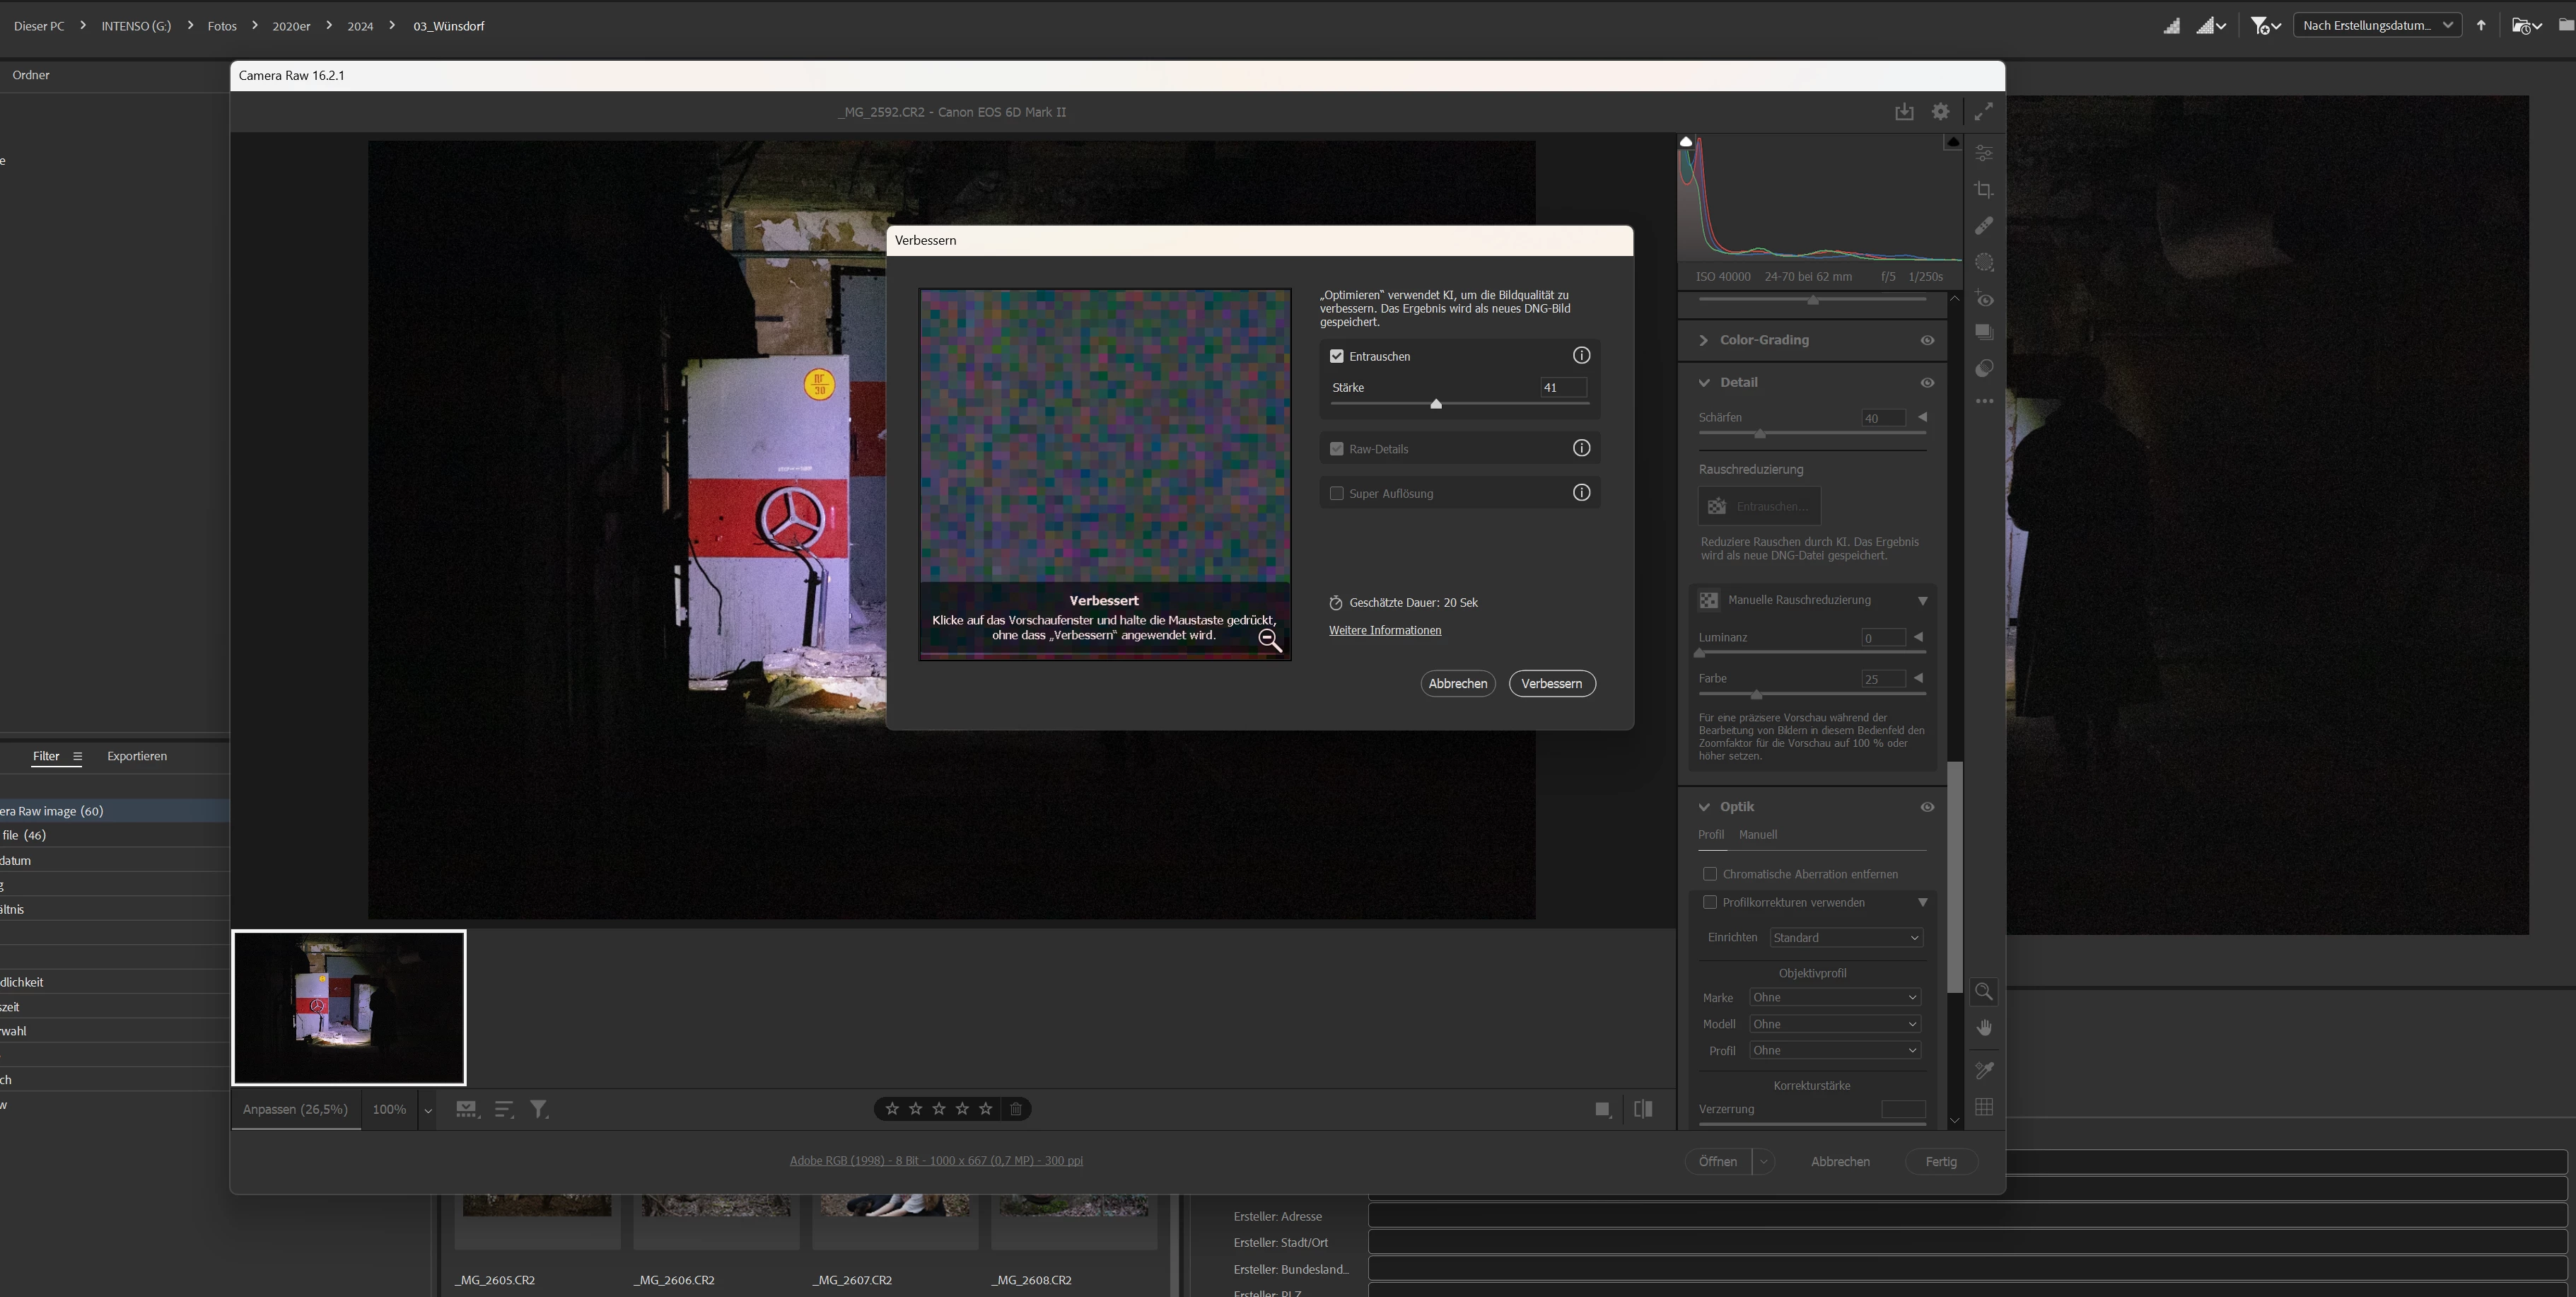Expand the Color-Grading panel
This screenshot has height=1297, width=2576.
(x=1704, y=340)
